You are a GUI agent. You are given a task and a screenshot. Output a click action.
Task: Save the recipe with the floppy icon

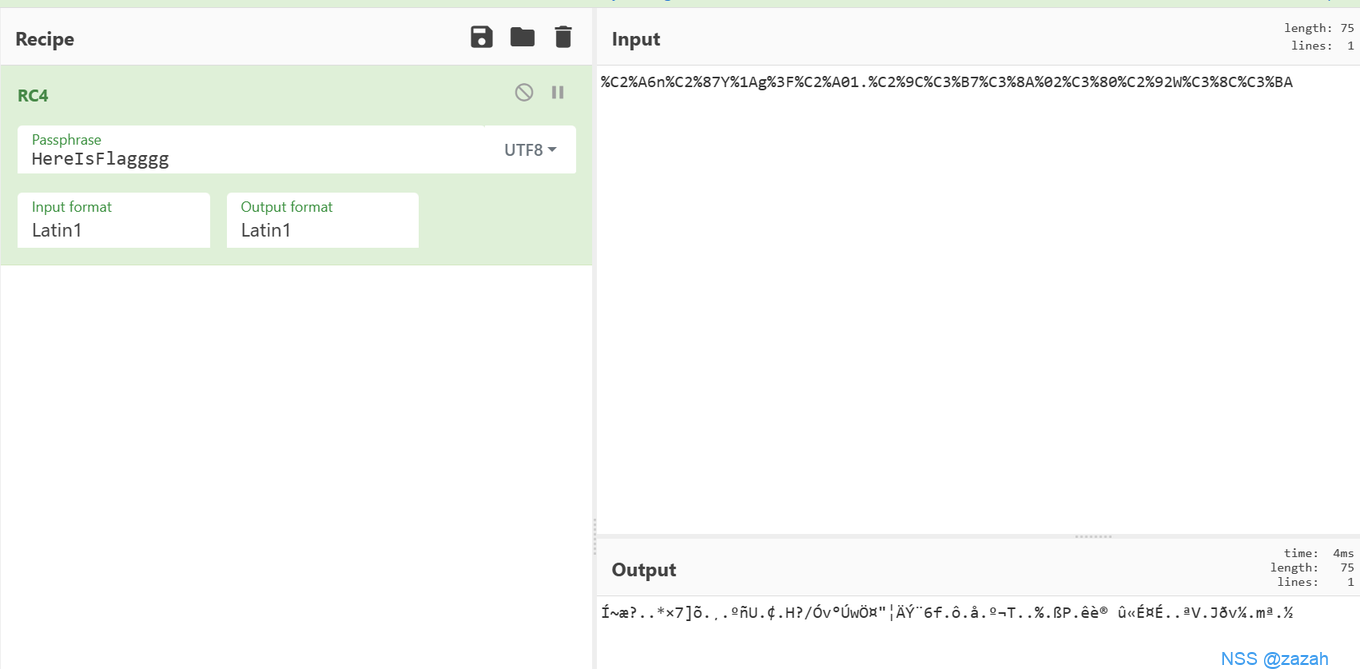click(481, 37)
